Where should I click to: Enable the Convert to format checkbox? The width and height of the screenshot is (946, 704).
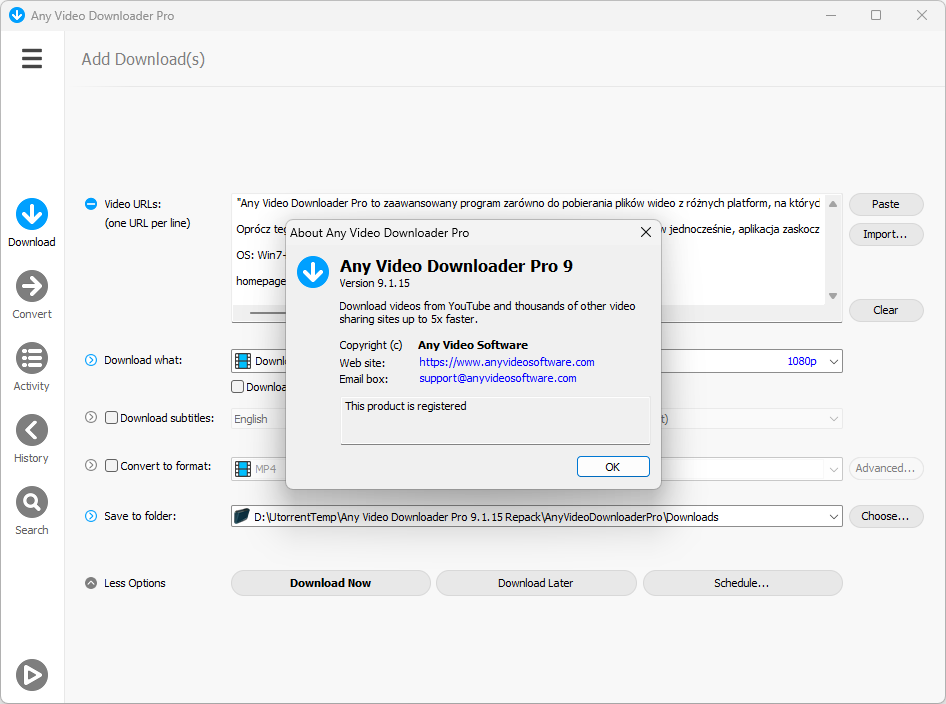[x=111, y=466]
